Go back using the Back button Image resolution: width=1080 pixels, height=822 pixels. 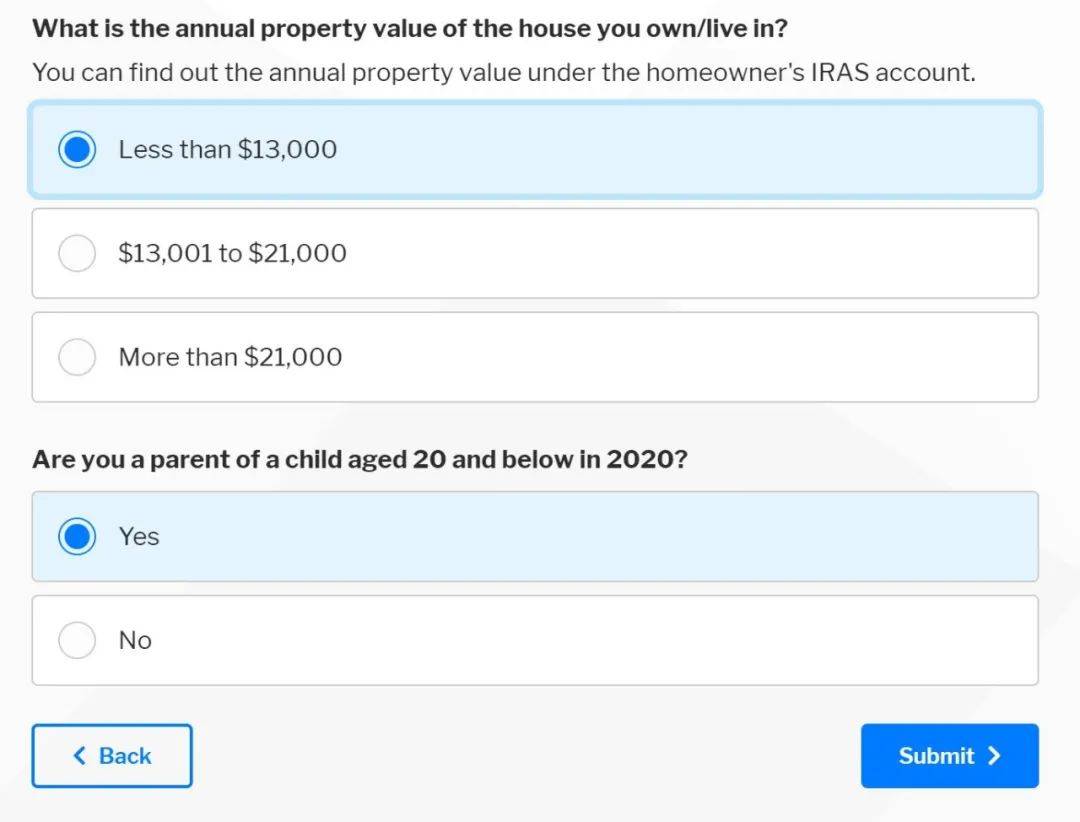coord(112,756)
